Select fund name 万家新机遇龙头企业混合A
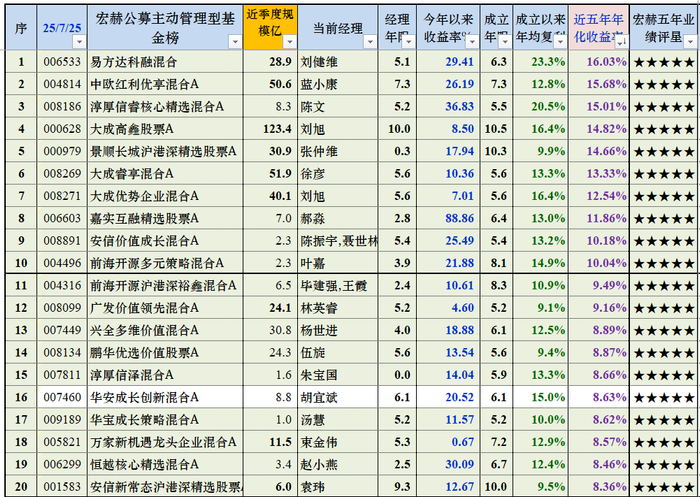 (x=163, y=442)
